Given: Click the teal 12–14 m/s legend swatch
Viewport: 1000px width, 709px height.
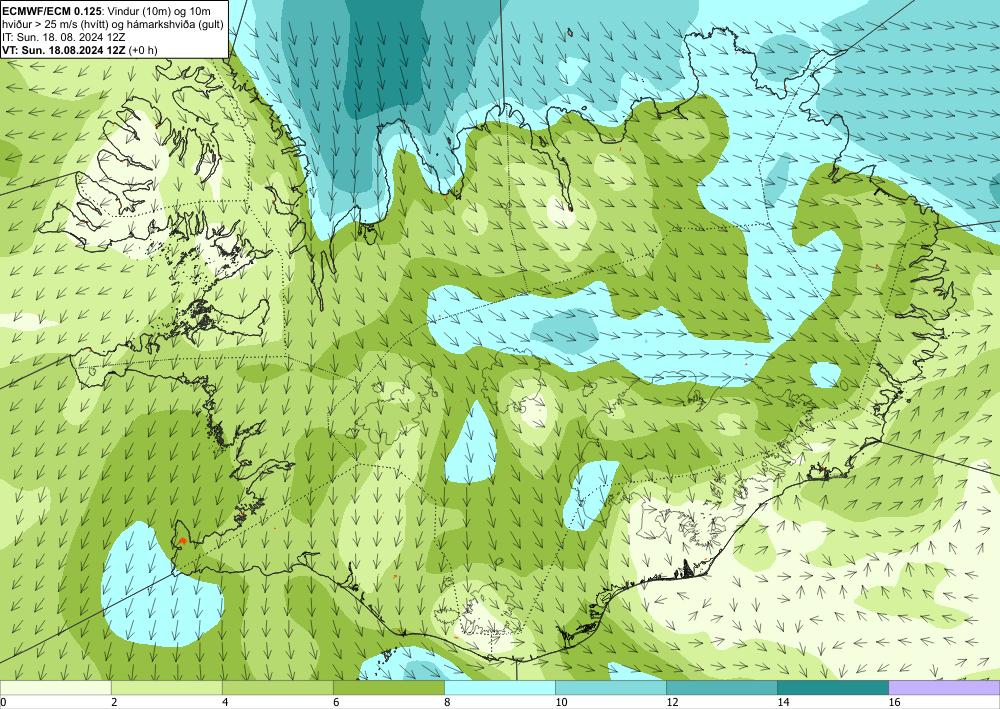Looking at the screenshot, I should [x=721, y=687].
